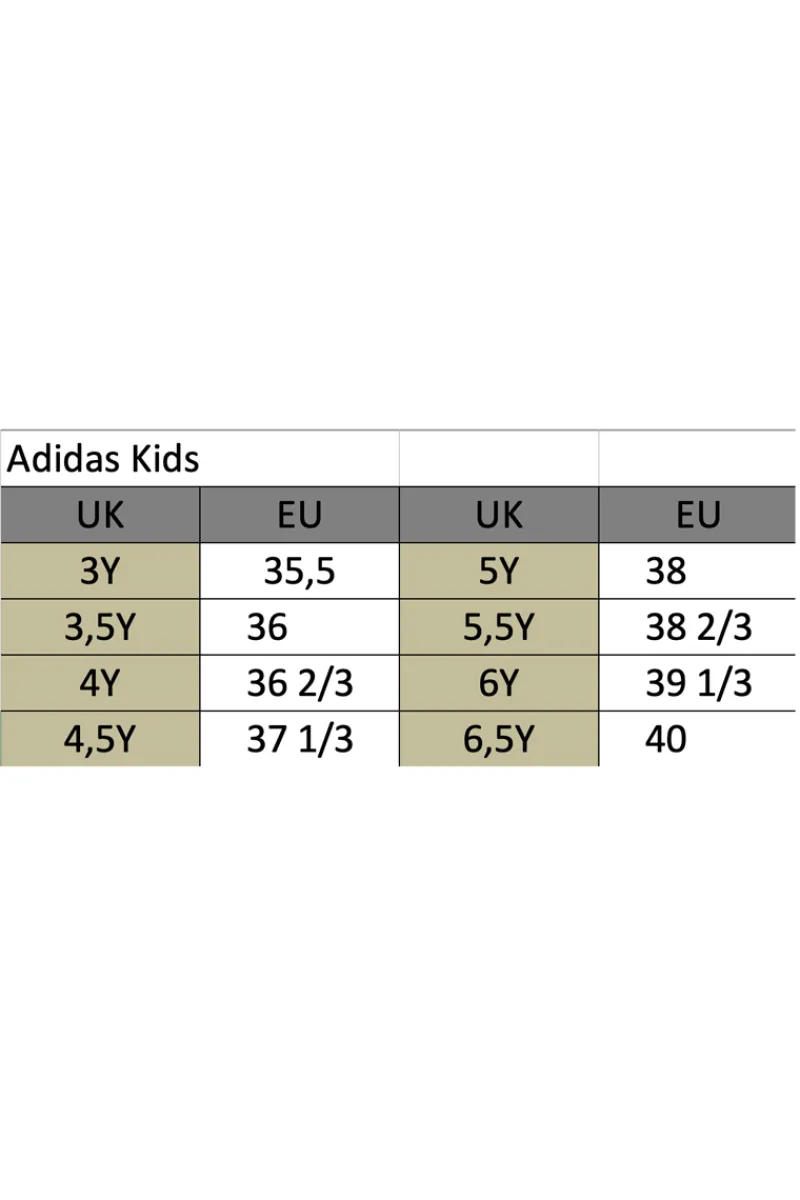The height and width of the screenshot is (1200, 800).
Task: Select the 5,5Y size cell
Action: pyautogui.click(x=499, y=627)
